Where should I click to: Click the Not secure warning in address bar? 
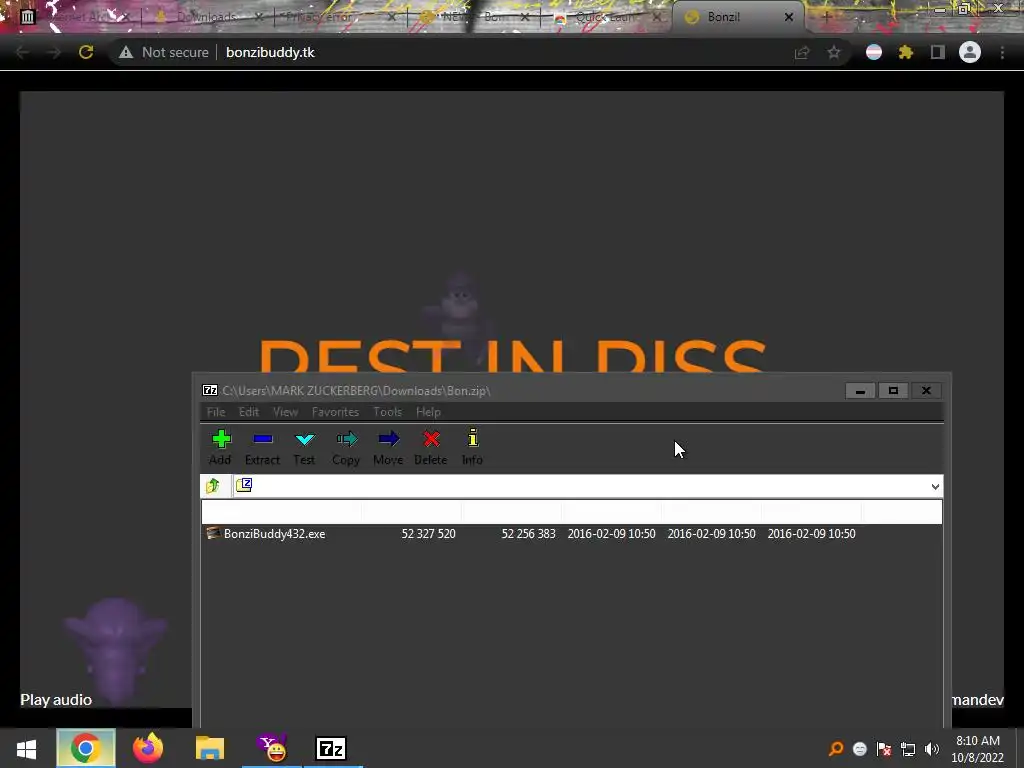click(x=164, y=52)
